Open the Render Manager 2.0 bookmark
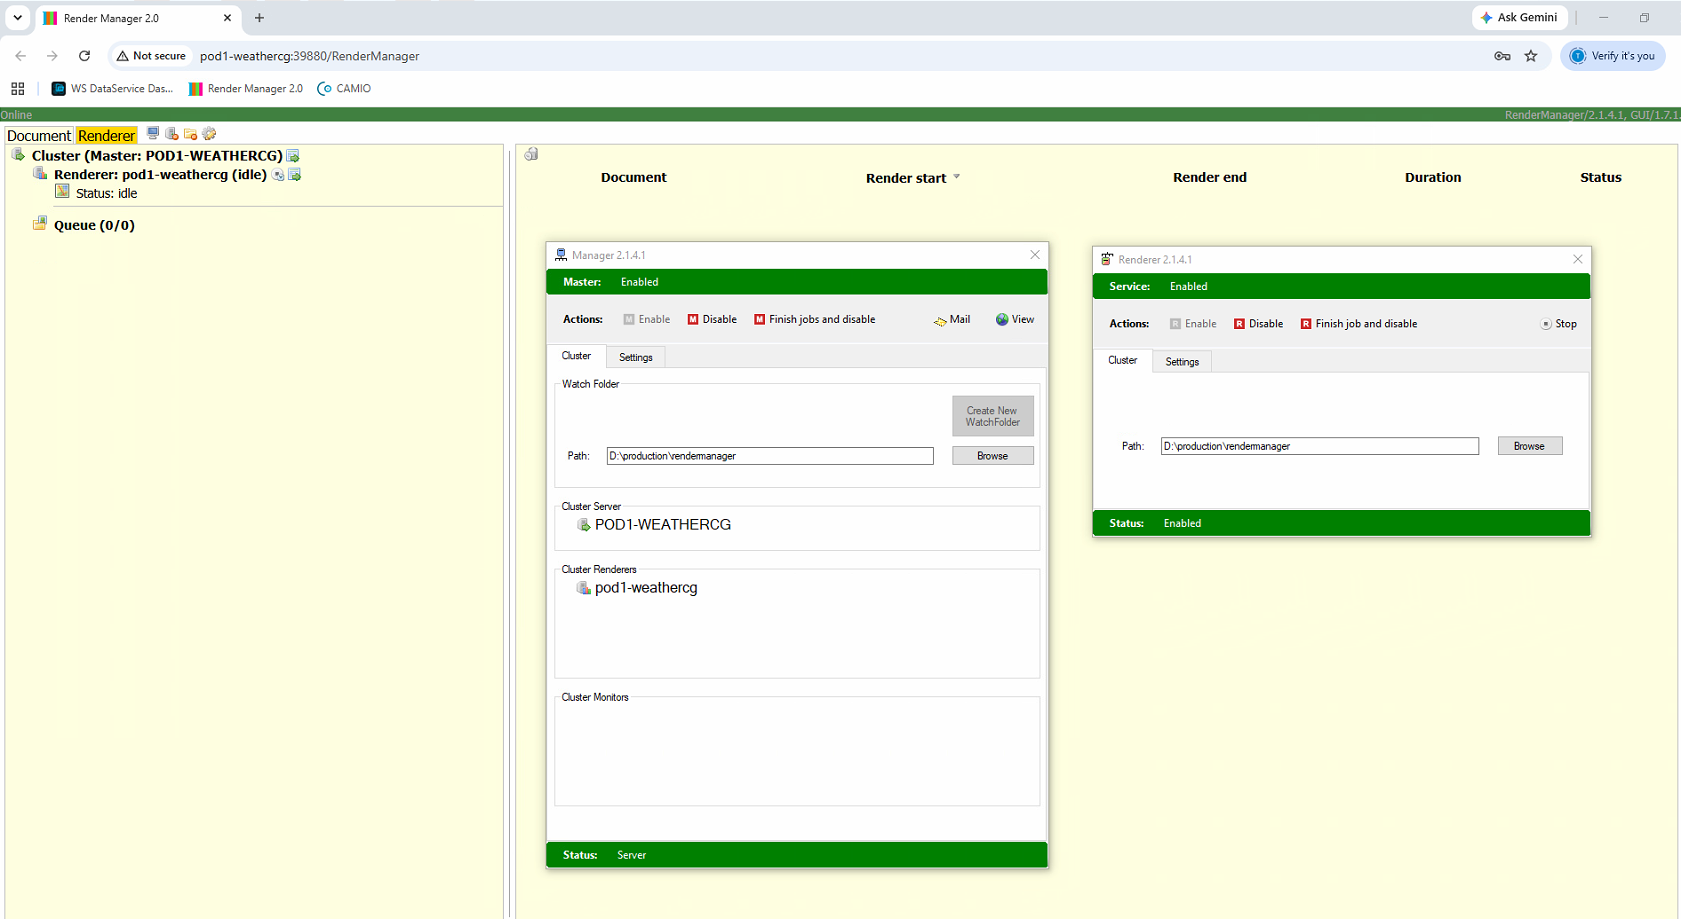Screen dimensions: 1681x919 (x=245, y=89)
